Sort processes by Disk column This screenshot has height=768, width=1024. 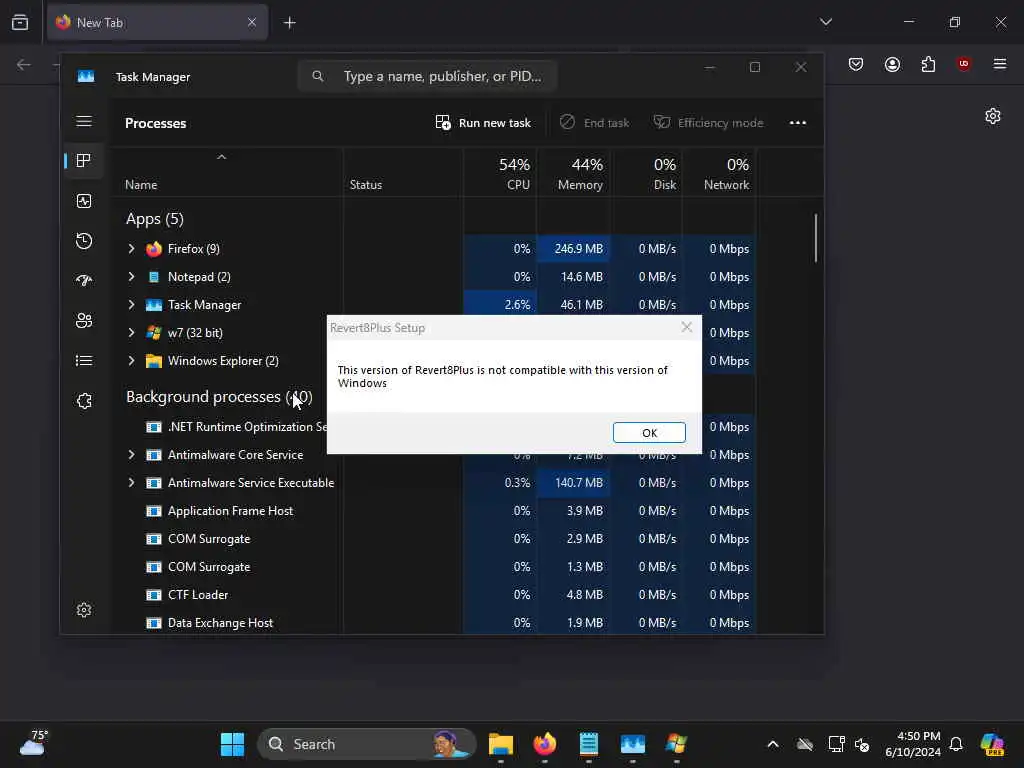tap(647, 173)
